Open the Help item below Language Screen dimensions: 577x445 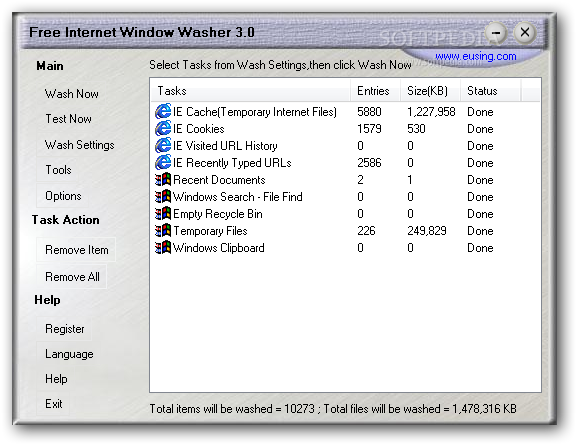pos(56,379)
